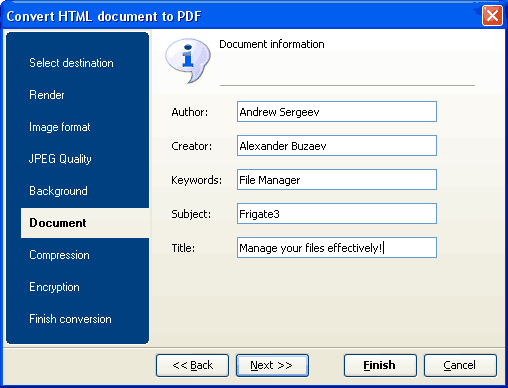Click the Document information heading text
This screenshot has height=388, width=508.
point(272,44)
